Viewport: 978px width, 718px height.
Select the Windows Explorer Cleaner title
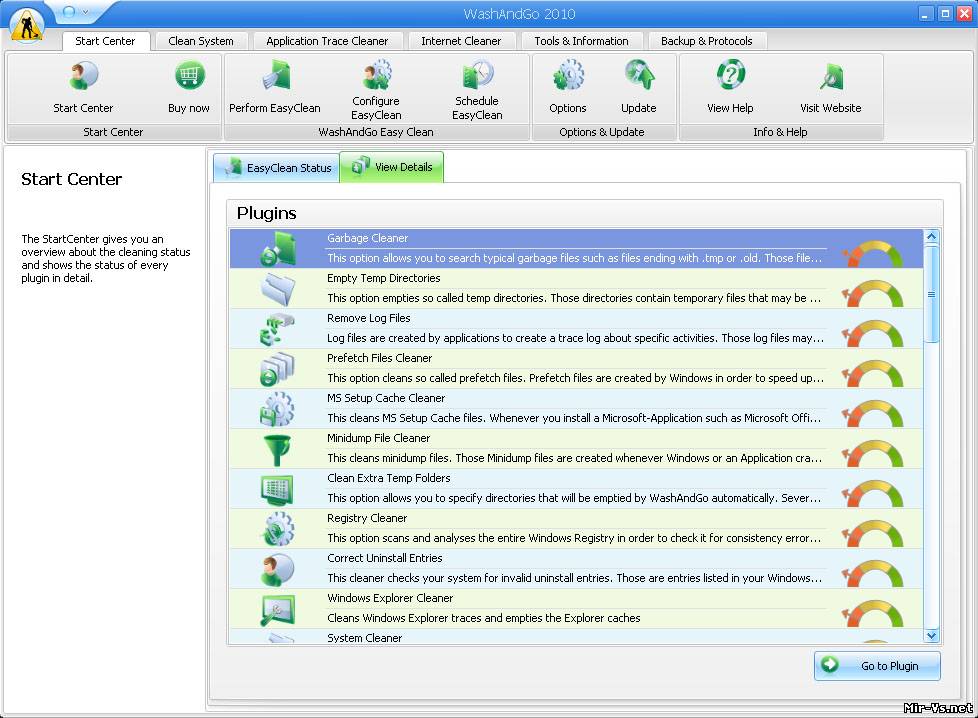point(390,598)
